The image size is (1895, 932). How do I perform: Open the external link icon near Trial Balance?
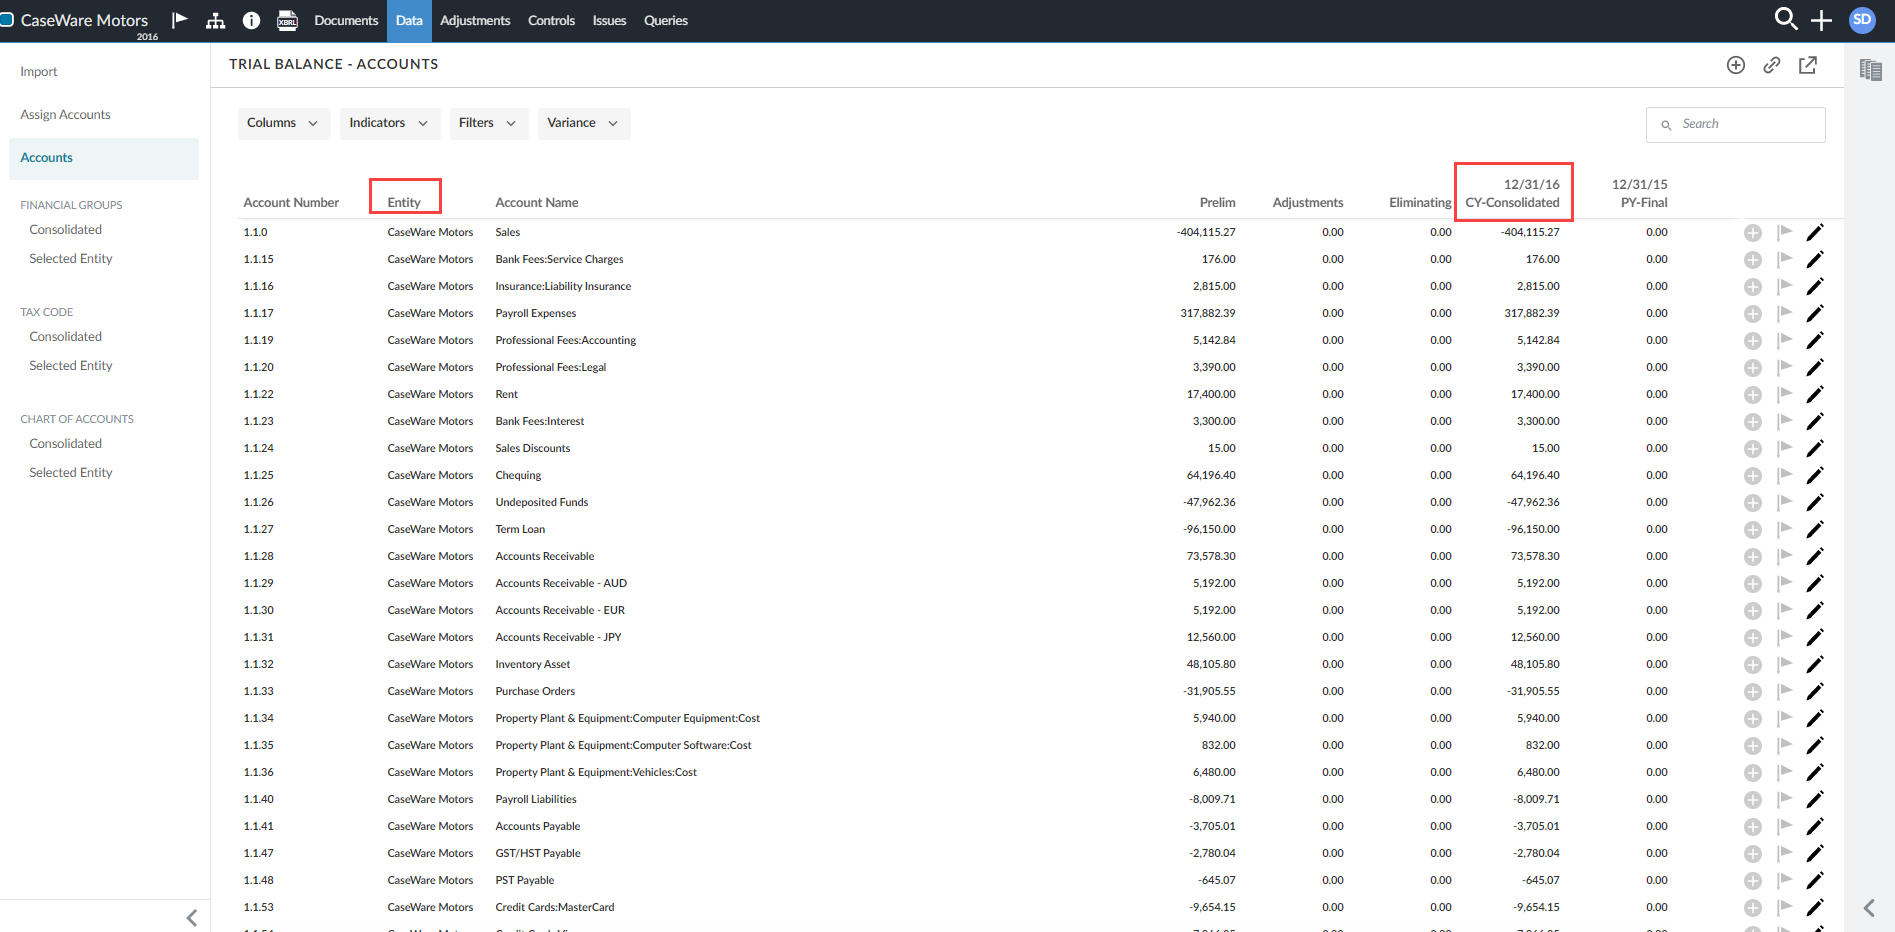pyautogui.click(x=1808, y=64)
